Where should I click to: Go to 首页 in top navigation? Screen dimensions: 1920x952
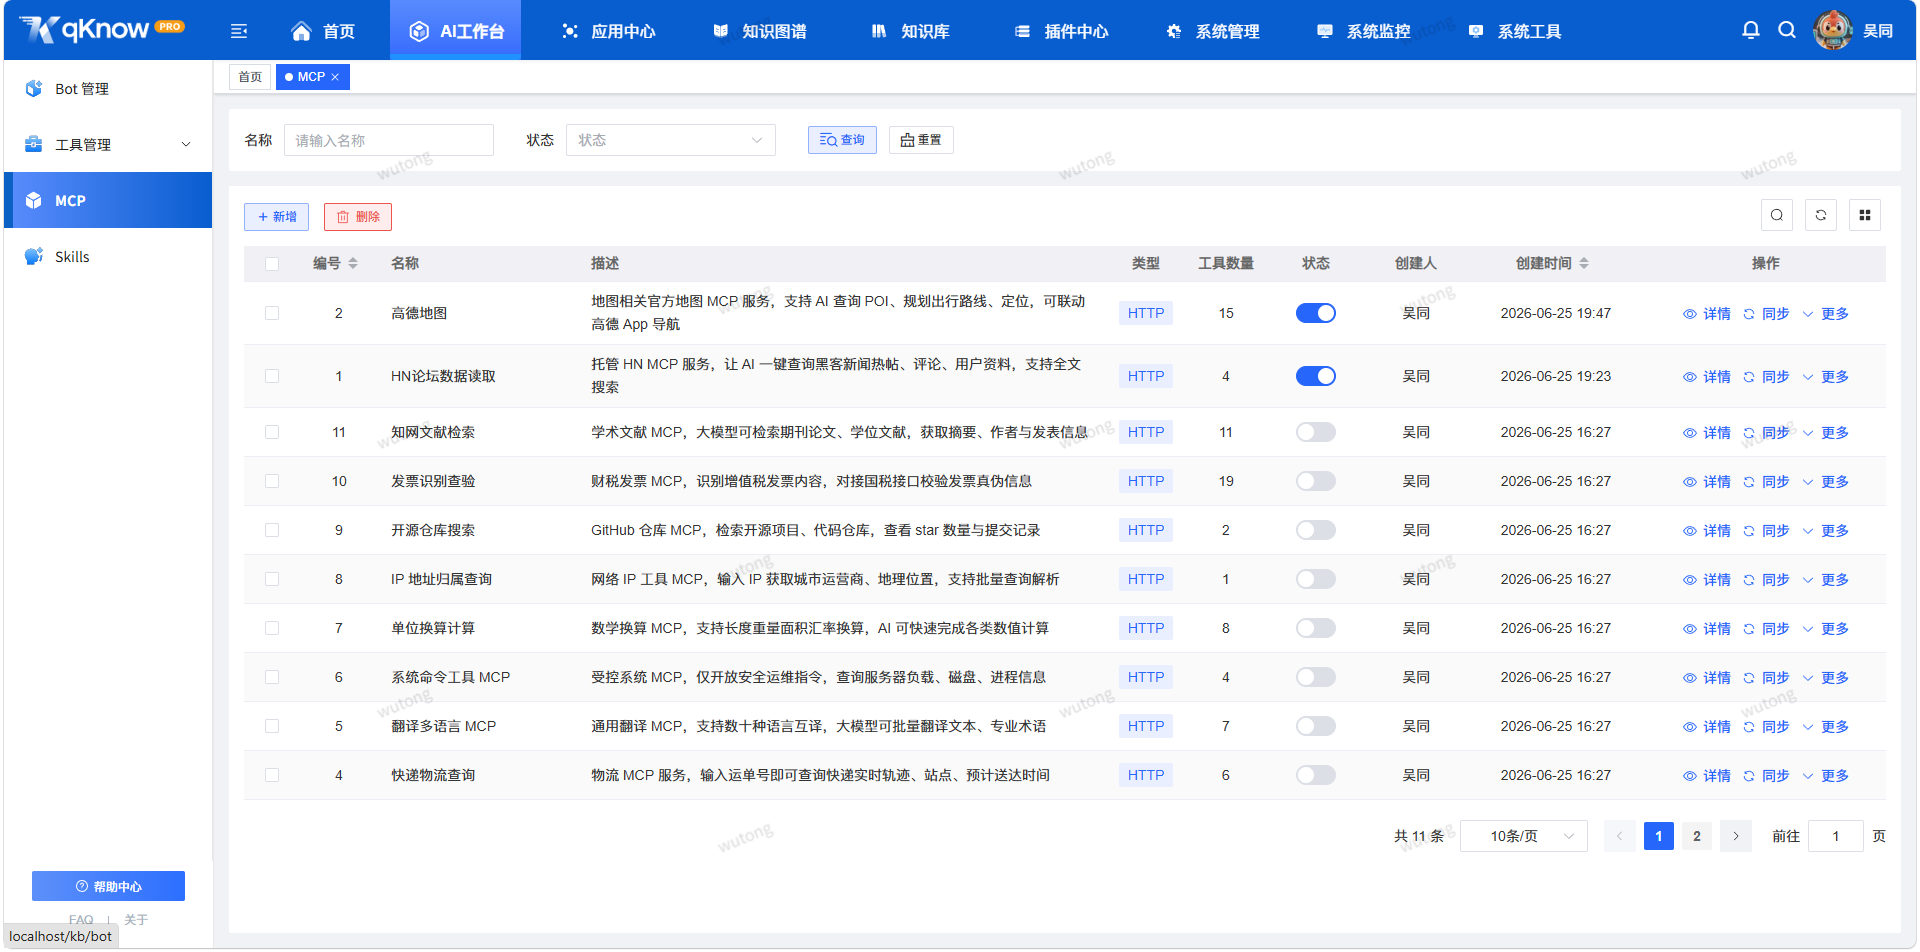click(x=323, y=31)
